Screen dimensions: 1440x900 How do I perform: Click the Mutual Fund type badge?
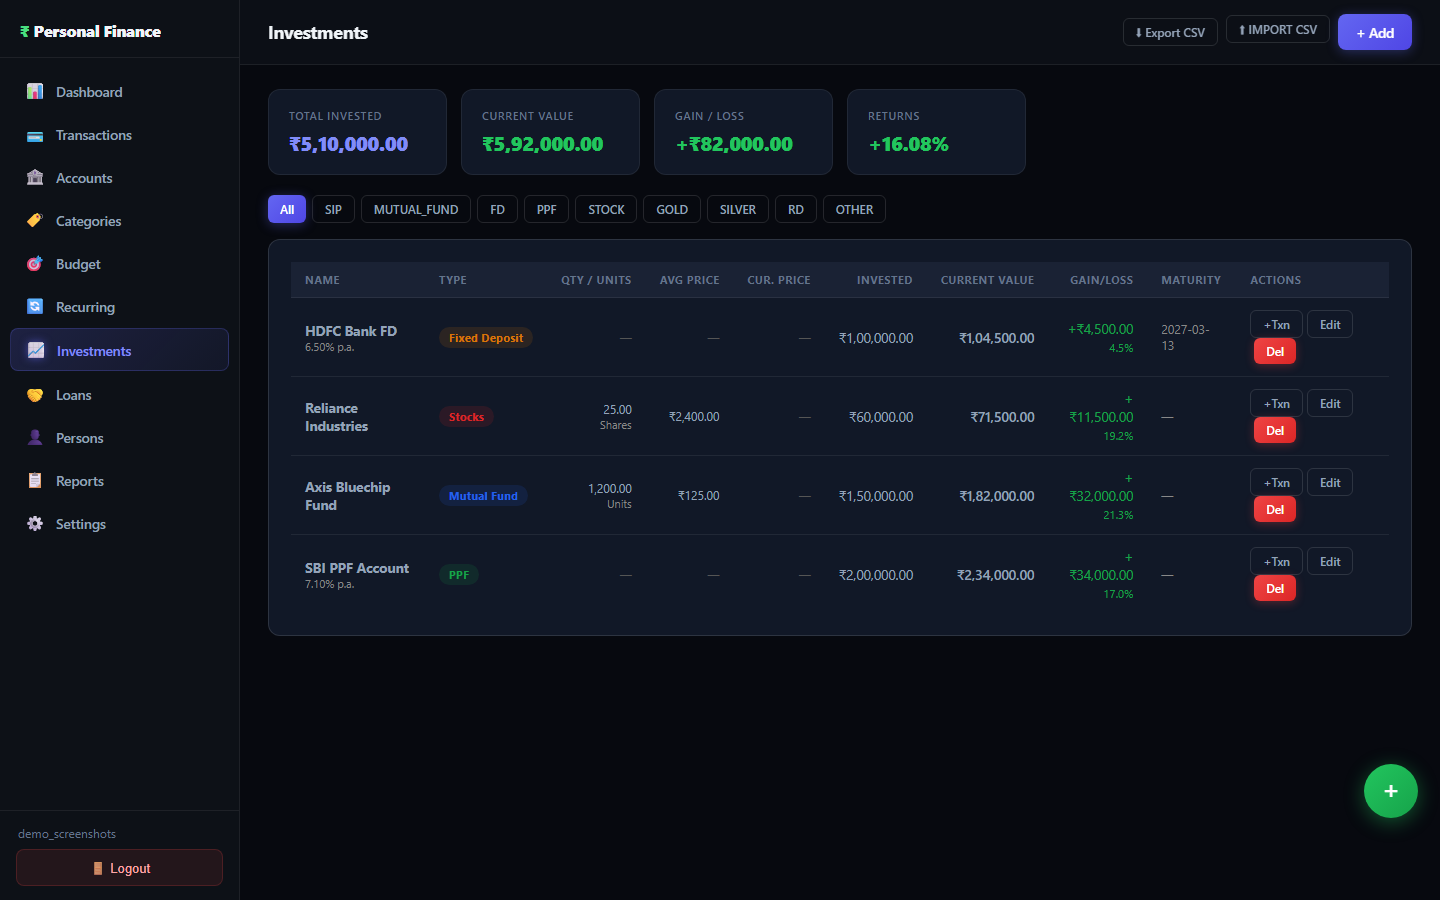[x=483, y=496]
